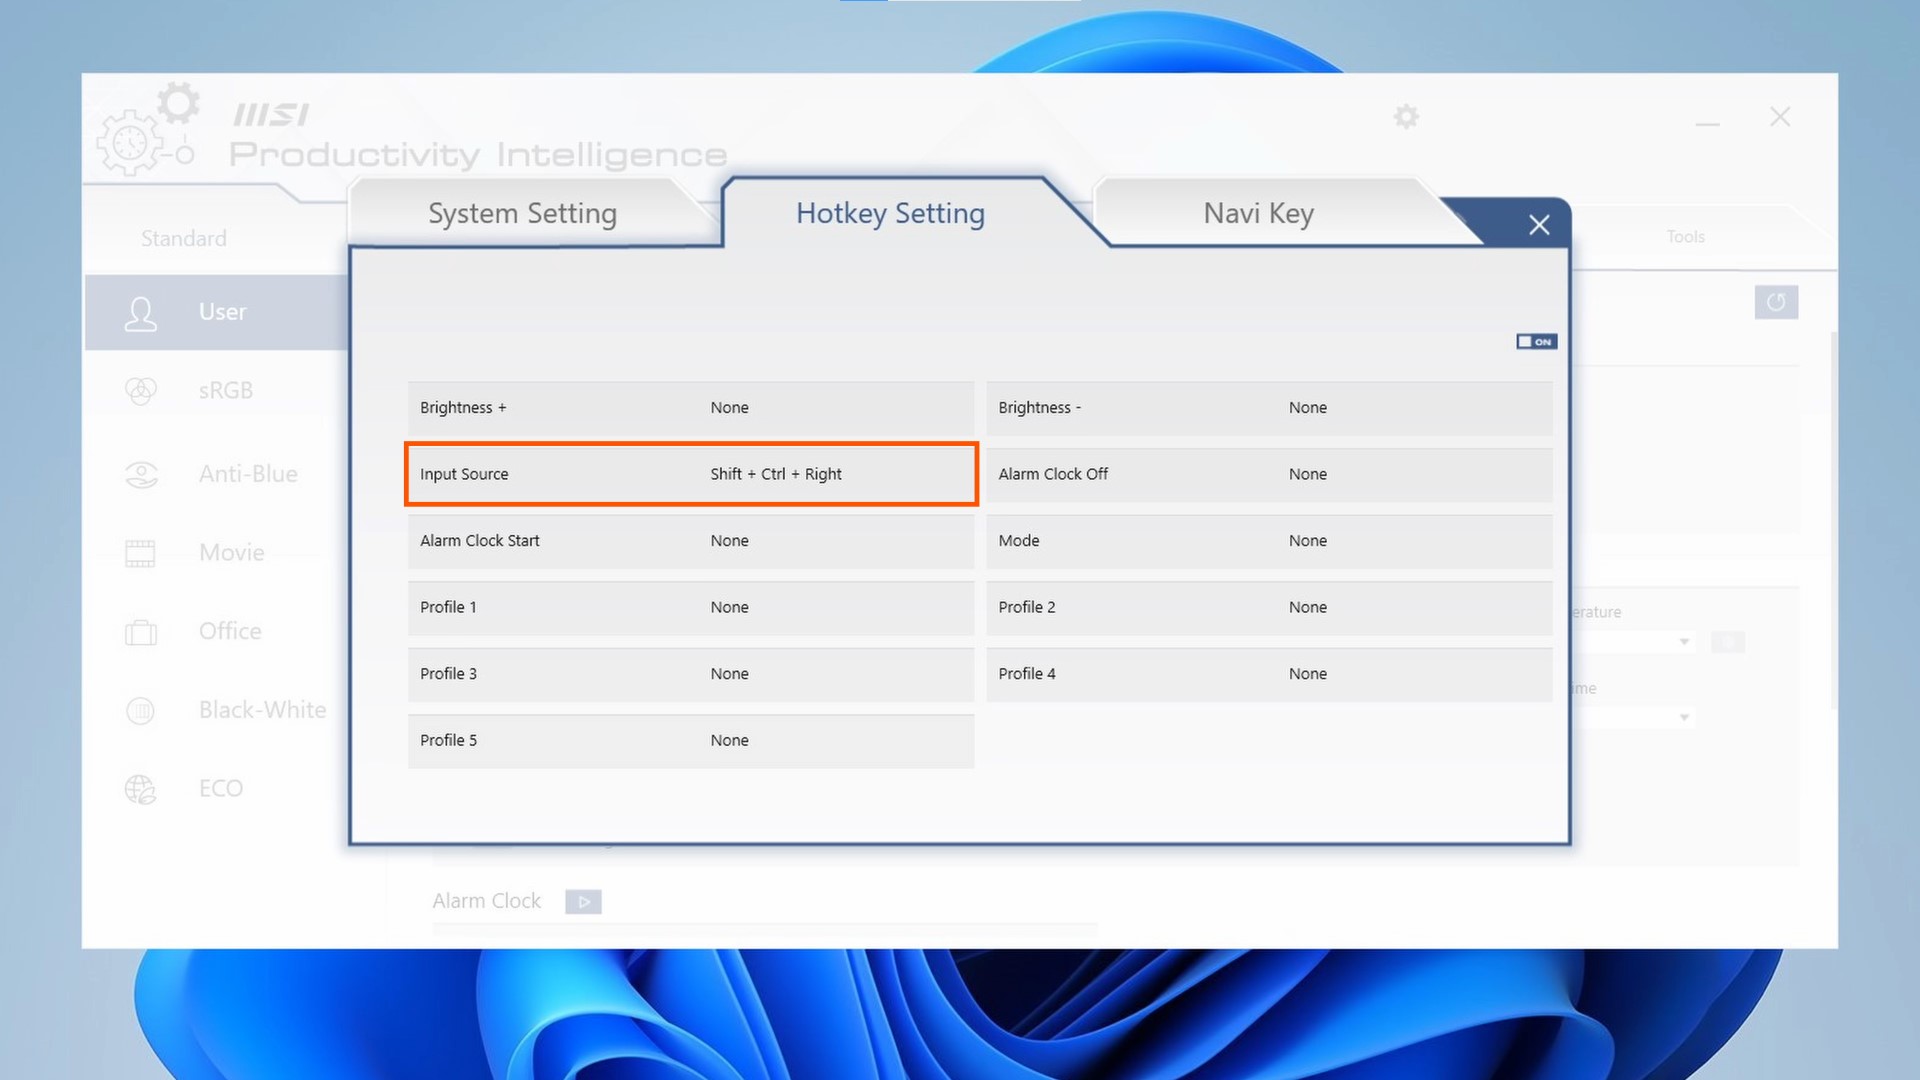This screenshot has width=1920, height=1080.
Task: Expand the color temperature dropdown behind dialog
Action: click(x=1684, y=642)
